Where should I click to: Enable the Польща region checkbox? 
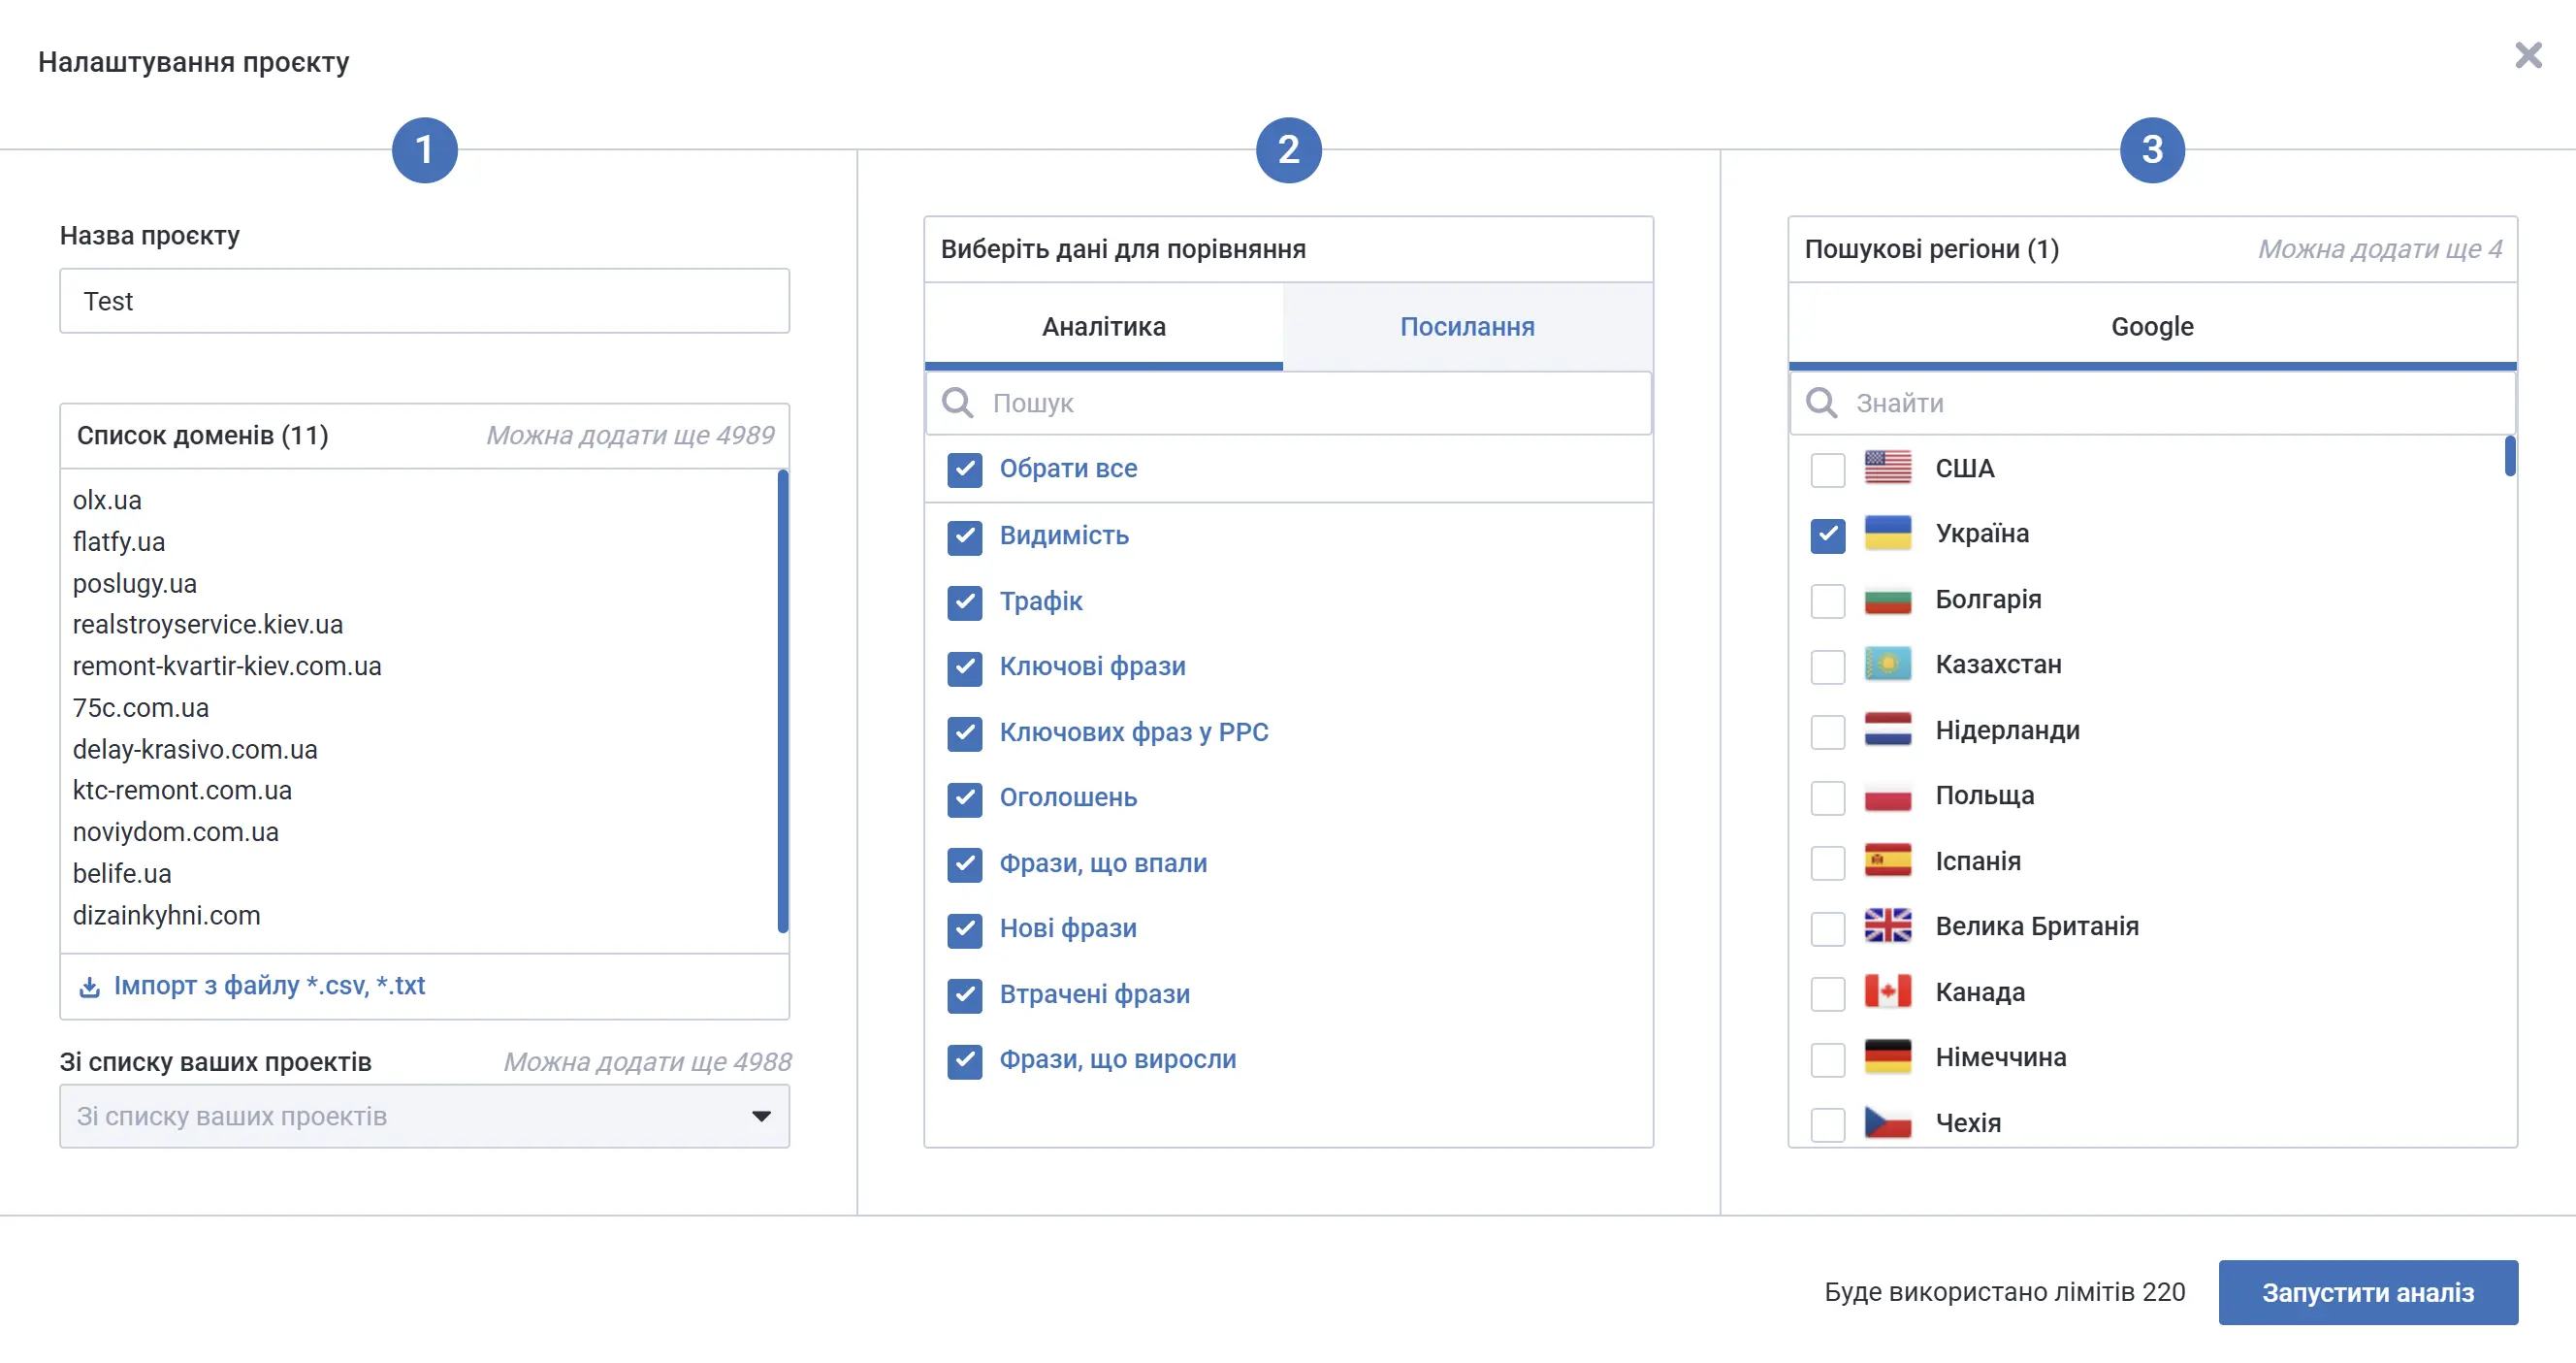tap(1827, 797)
